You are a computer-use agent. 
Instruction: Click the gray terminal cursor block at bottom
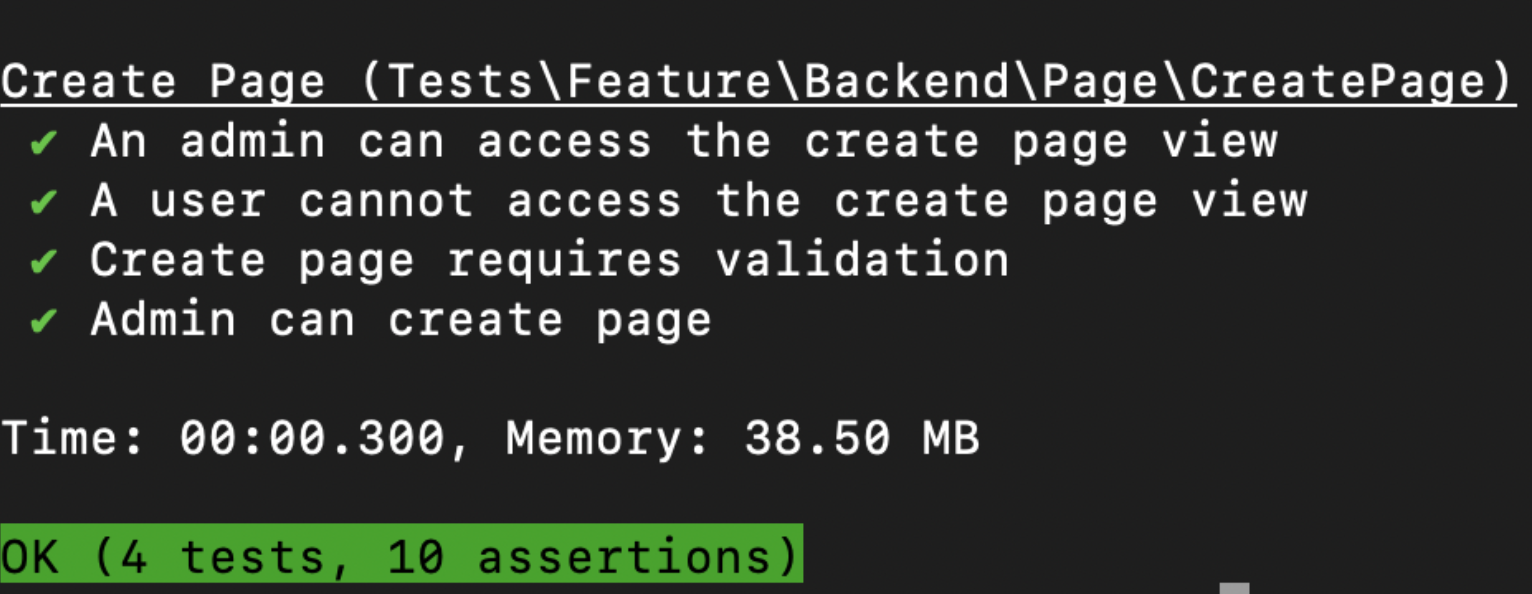pyautogui.click(x=1235, y=588)
